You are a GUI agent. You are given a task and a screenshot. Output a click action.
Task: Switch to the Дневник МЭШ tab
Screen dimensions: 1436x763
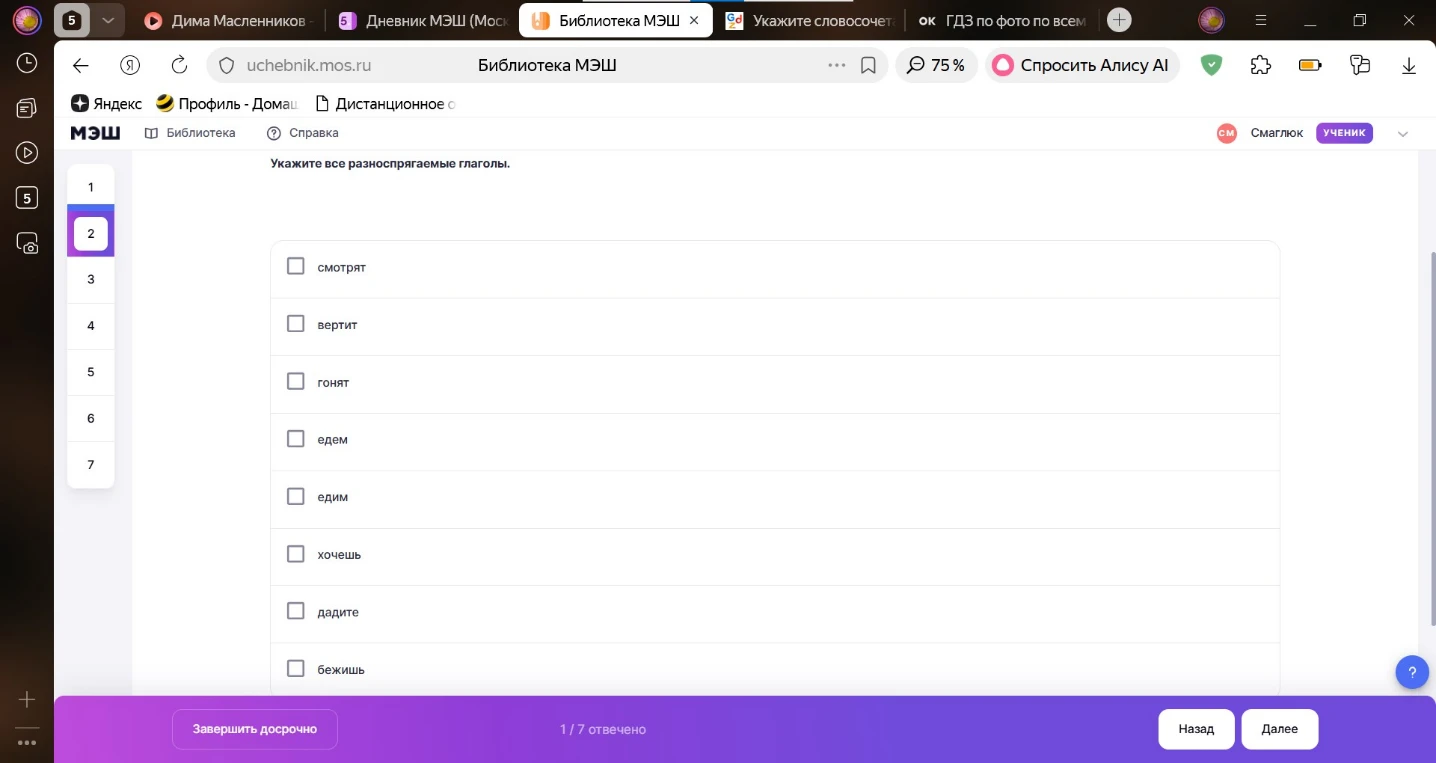click(x=423, y=20)
